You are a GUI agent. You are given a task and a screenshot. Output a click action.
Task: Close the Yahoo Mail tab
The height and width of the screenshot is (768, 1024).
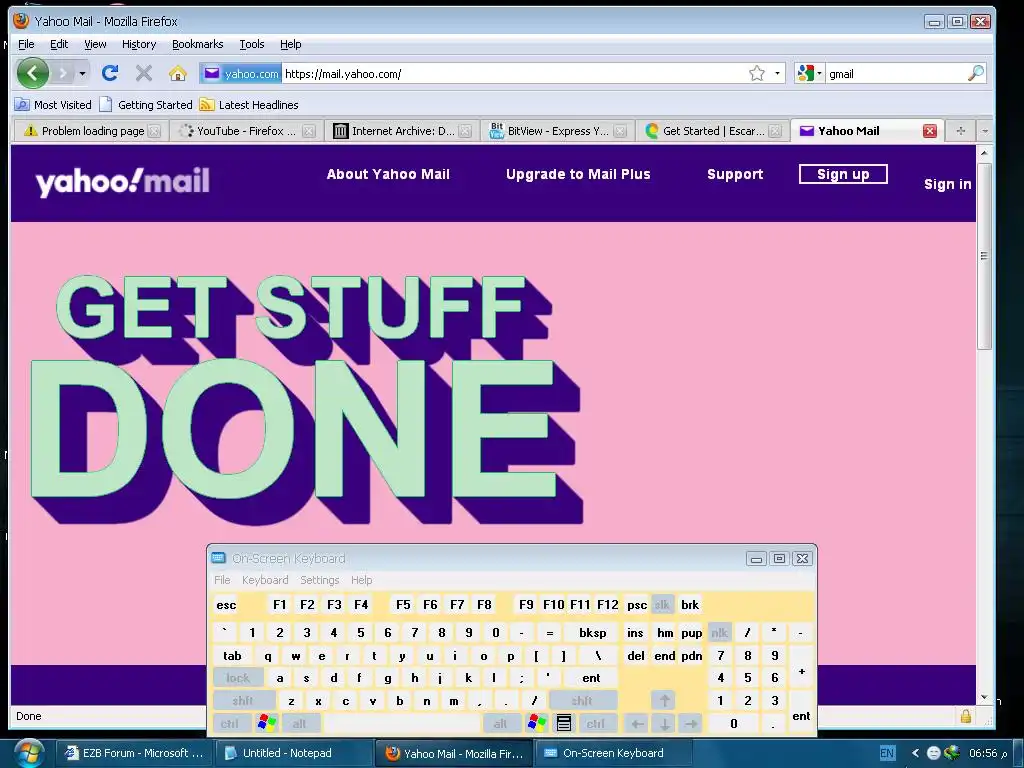[x=930, y=131]
